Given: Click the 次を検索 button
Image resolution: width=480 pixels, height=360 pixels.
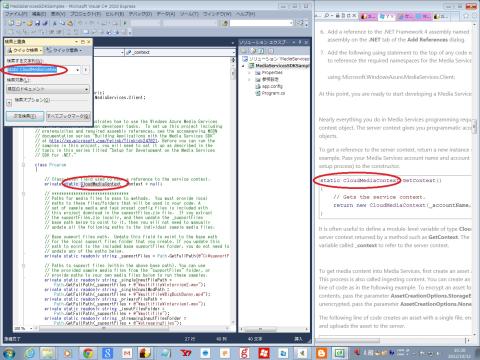Looking at the screenshot, I should point(25,116).
